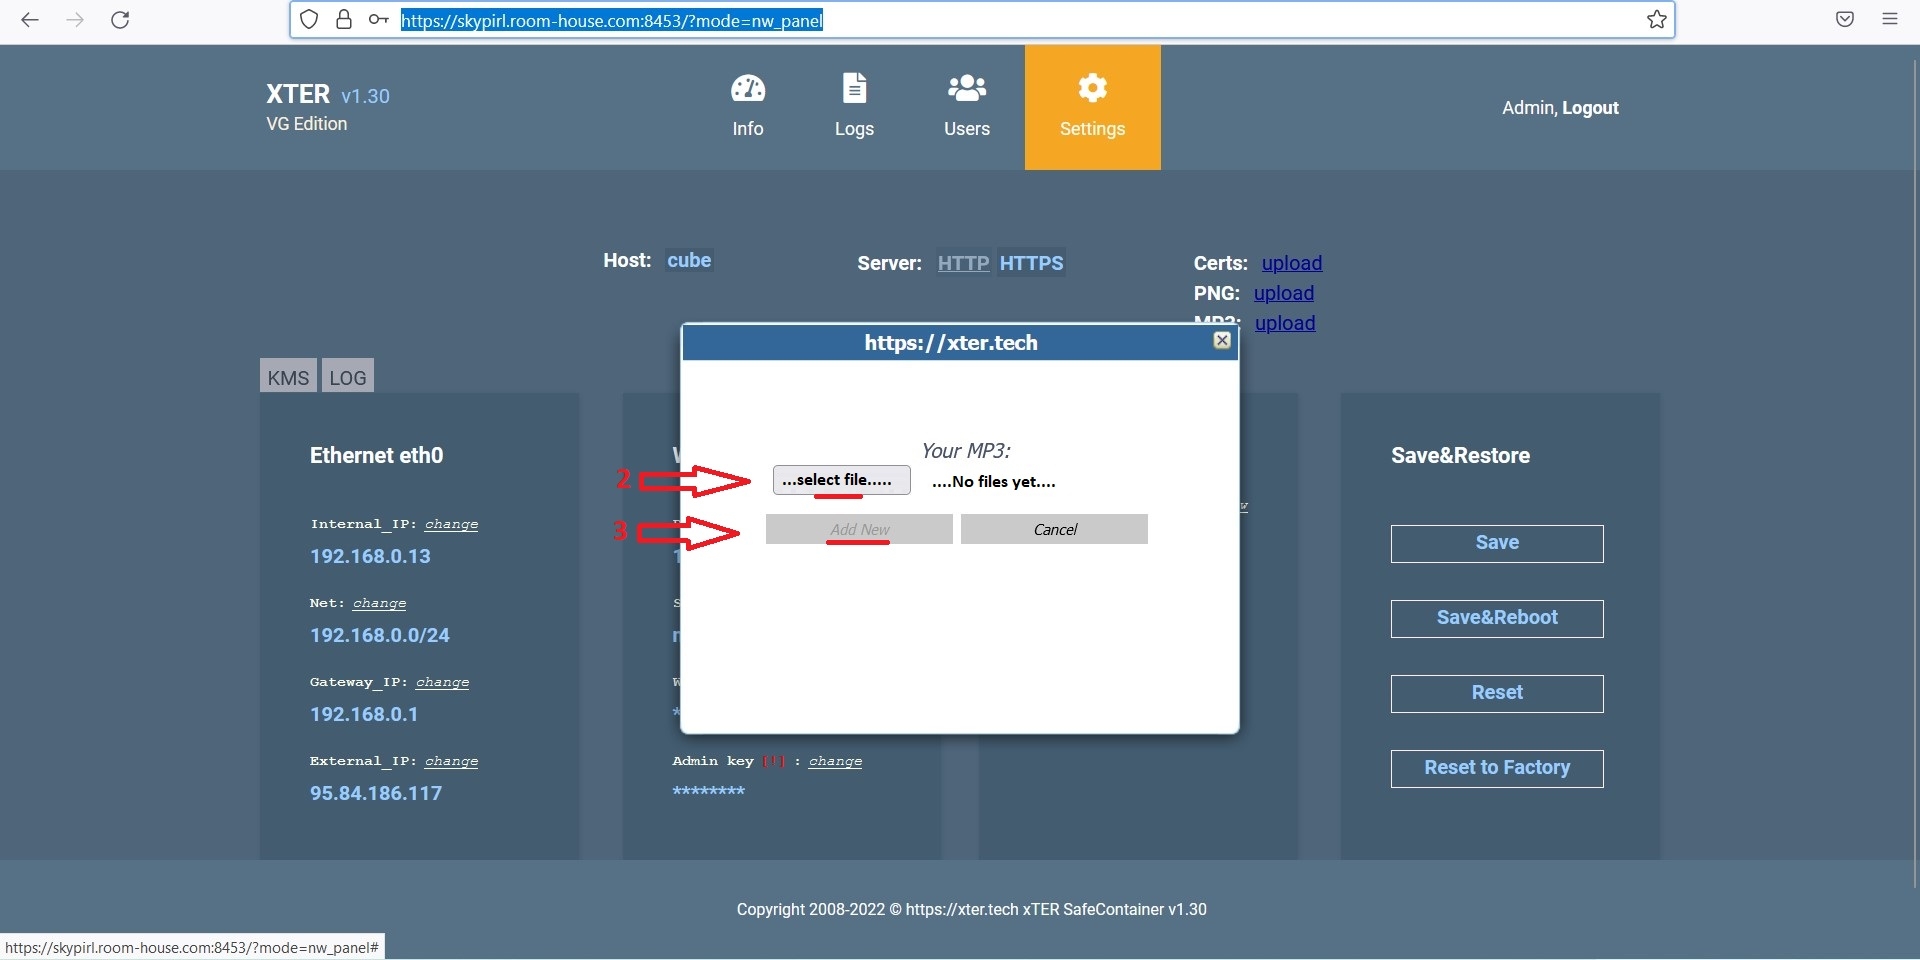Viewport: 1920px width, 960px height.
Task: Switch server mode to HTTPS
Action: 1031,263
